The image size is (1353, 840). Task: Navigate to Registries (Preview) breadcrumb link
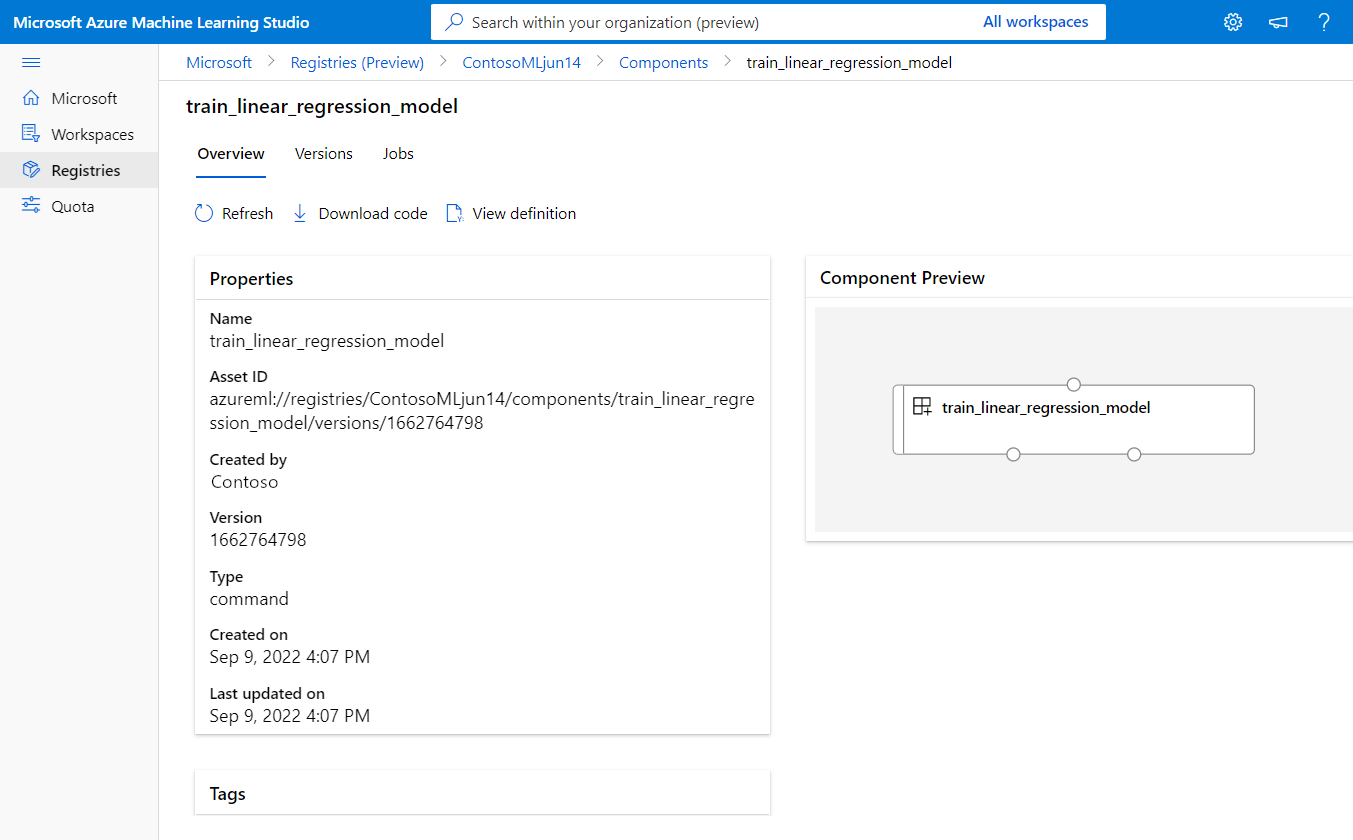(357, 62)
